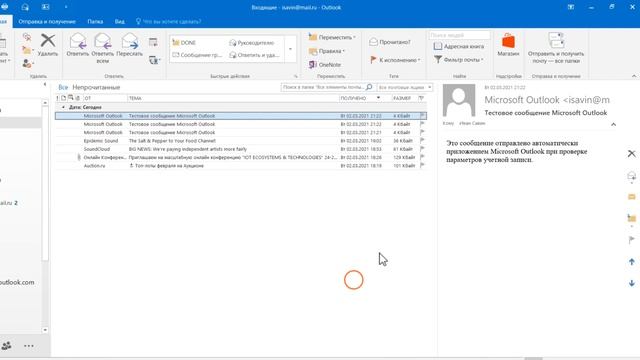Click the Ответить и уда... quick step
This screenshot has height=360, width=640.
tap(254, 55)
